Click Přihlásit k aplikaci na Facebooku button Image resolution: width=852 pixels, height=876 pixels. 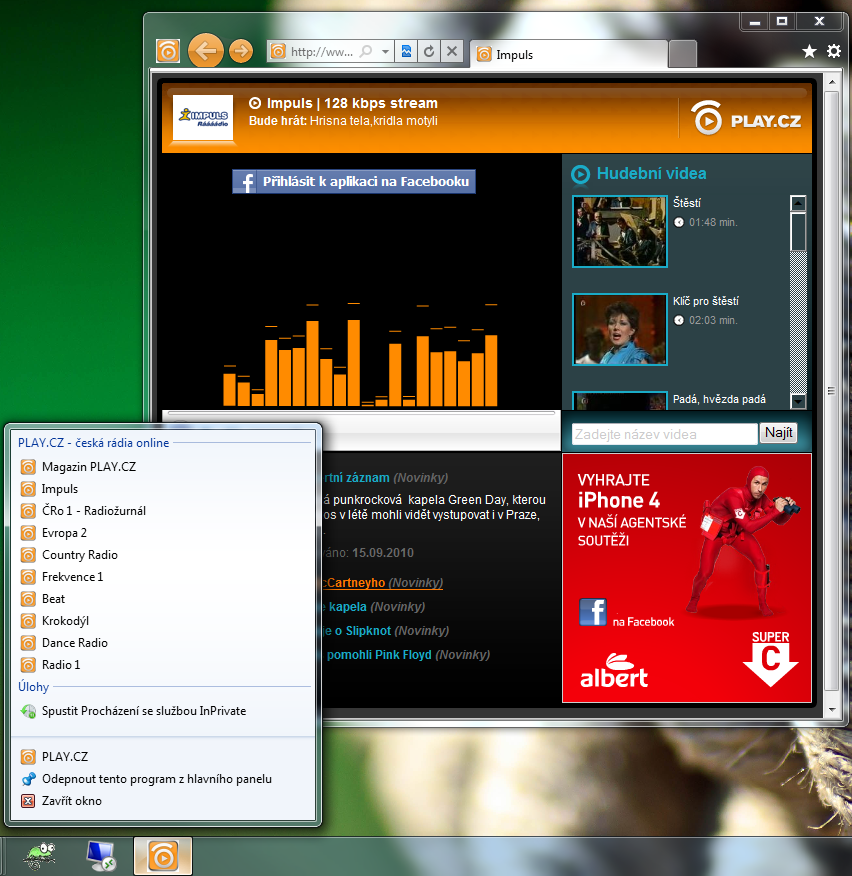pos(354,182)
